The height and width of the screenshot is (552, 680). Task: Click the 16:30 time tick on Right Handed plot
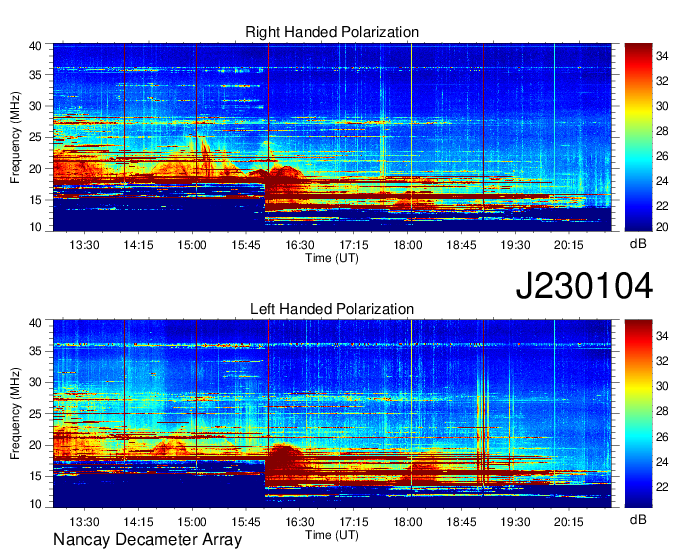pyautogui.click(x=300, y=245)
